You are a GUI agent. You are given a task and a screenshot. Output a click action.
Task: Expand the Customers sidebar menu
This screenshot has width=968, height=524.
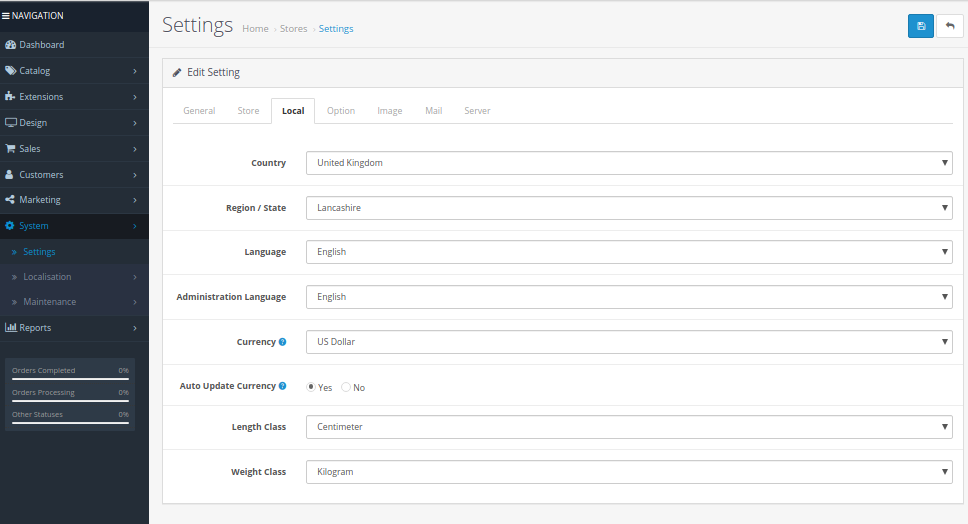pos(41,175)
